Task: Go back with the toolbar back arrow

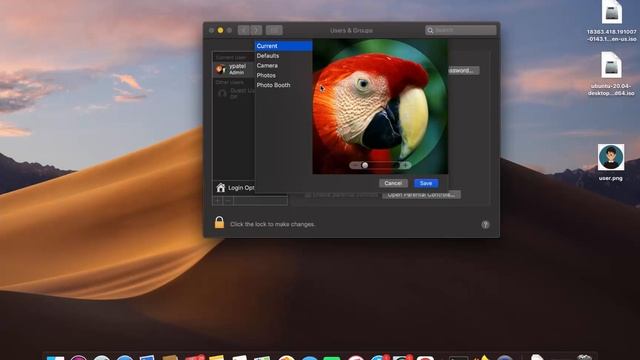Action: tap(244, 30)
